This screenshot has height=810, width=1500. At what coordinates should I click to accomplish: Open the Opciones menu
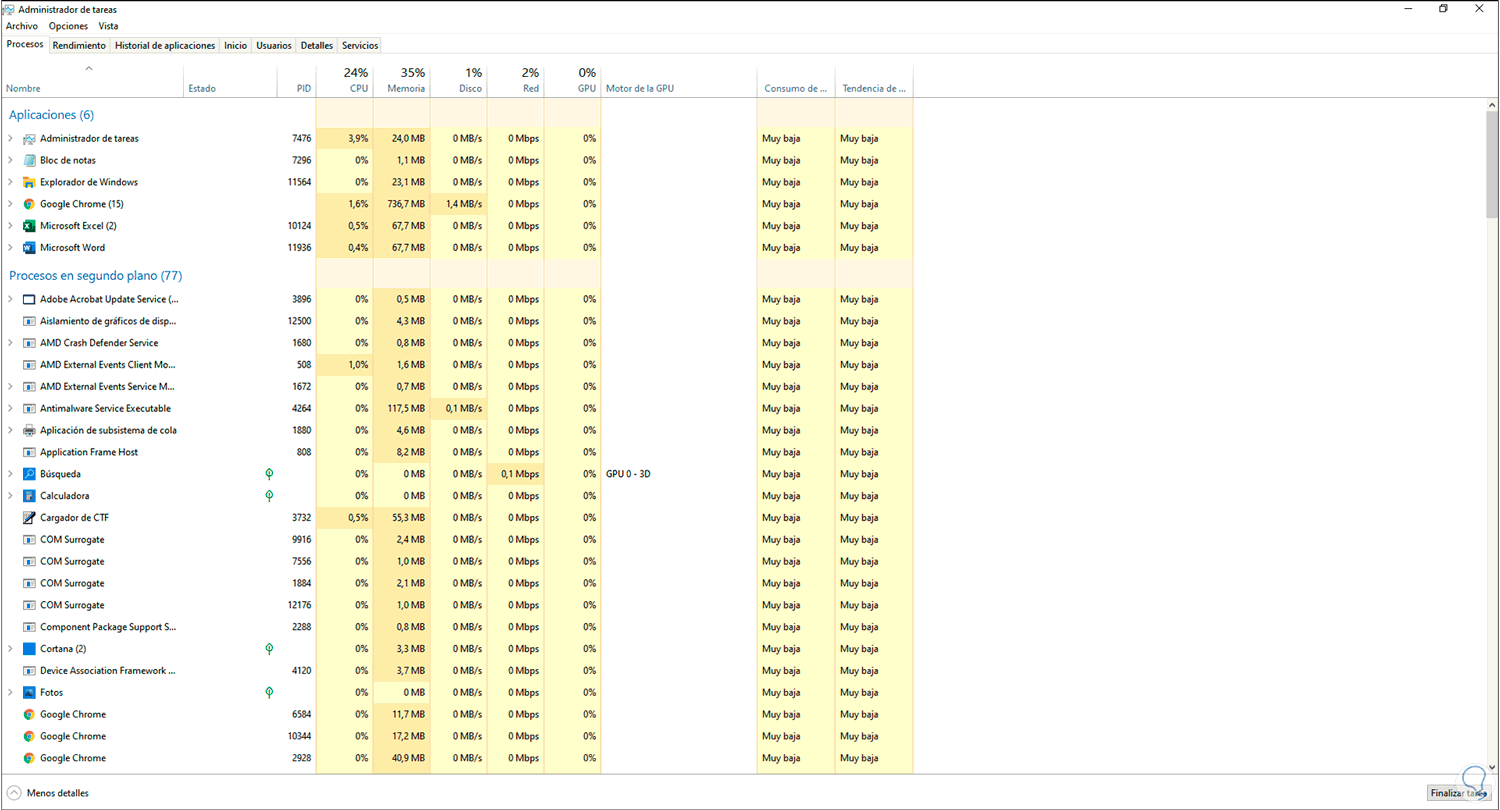(x=68, y=26)
